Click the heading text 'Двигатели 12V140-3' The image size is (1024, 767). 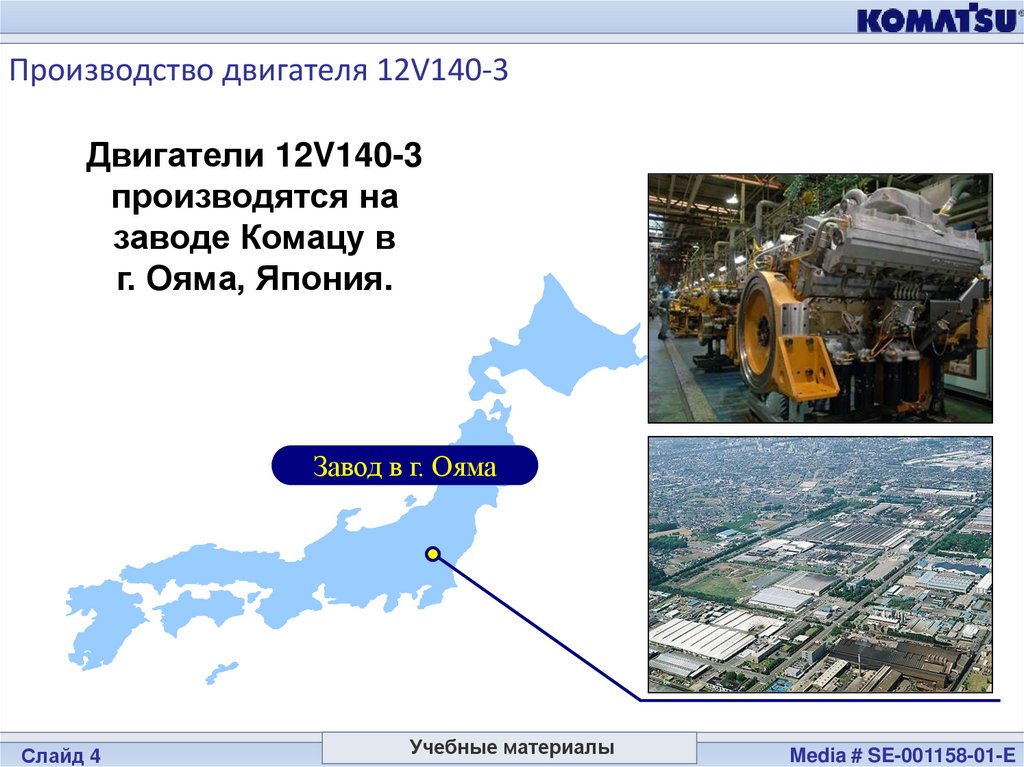pyautogui.click(x=254, y=155)
